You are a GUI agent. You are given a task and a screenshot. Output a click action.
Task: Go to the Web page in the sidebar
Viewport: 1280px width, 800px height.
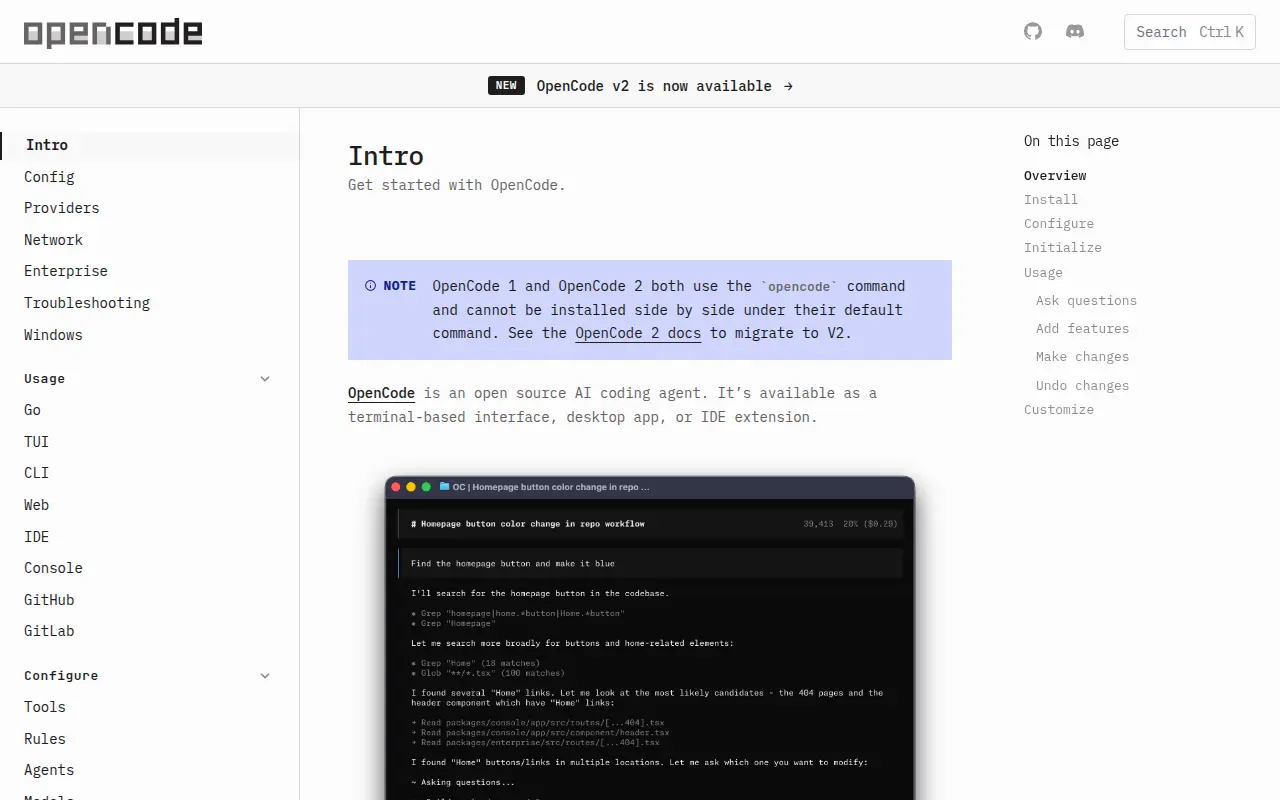click(36, 505)
